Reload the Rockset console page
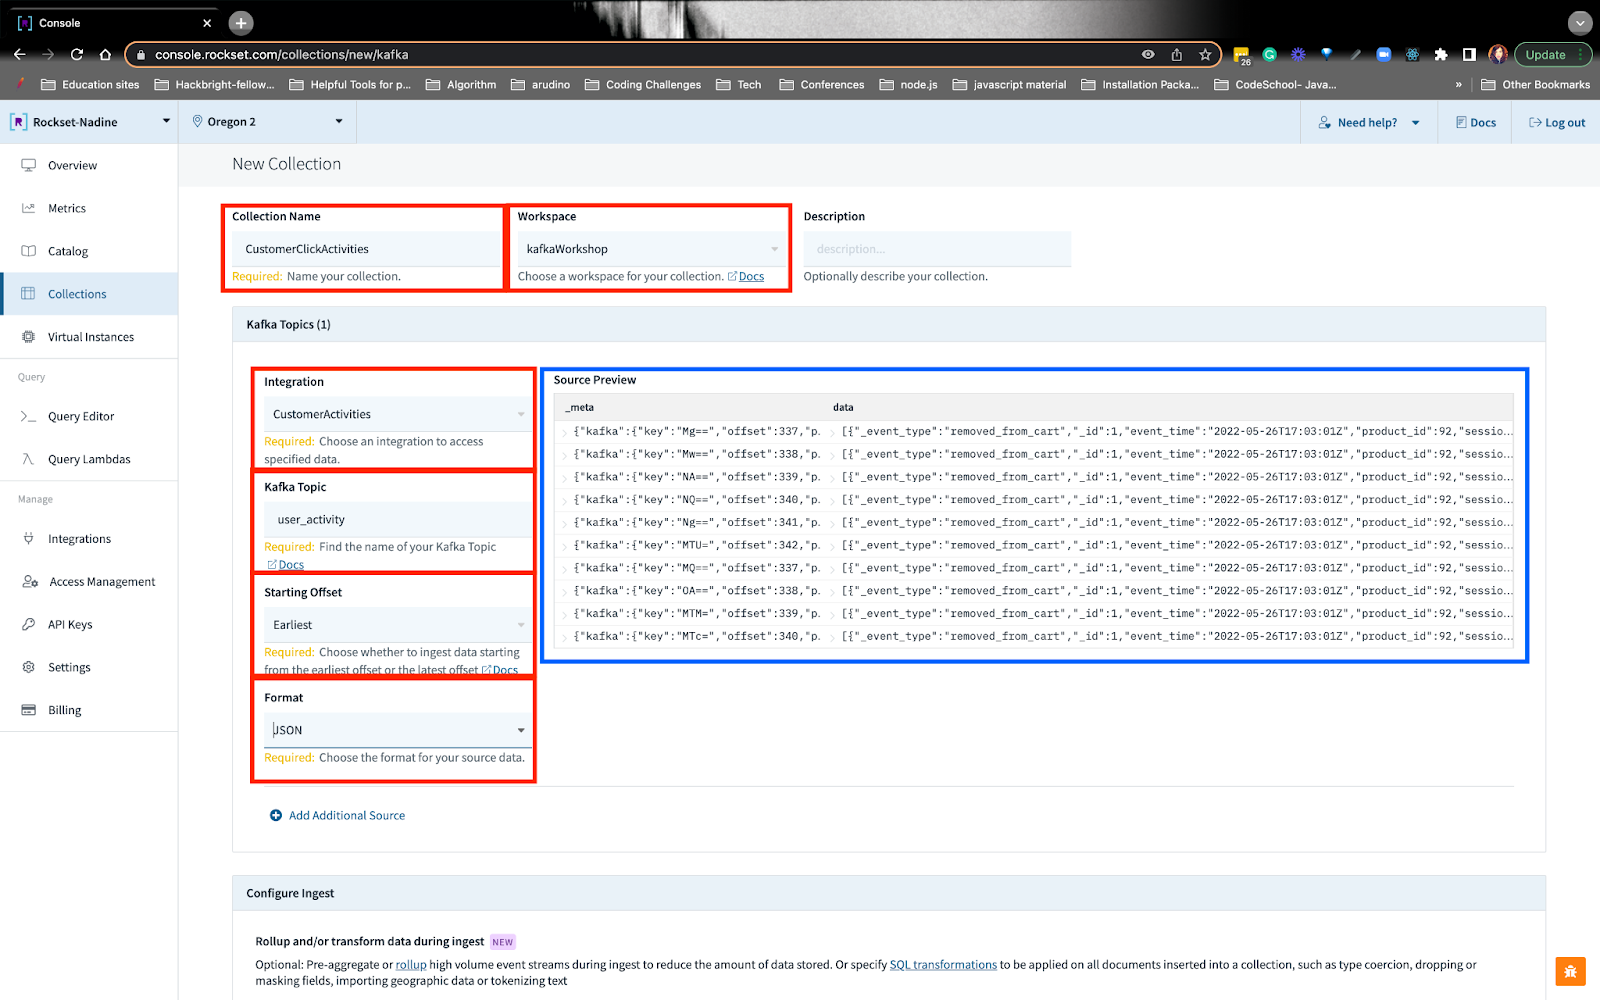1600x1000 pixels. click(x=76, y=54)
